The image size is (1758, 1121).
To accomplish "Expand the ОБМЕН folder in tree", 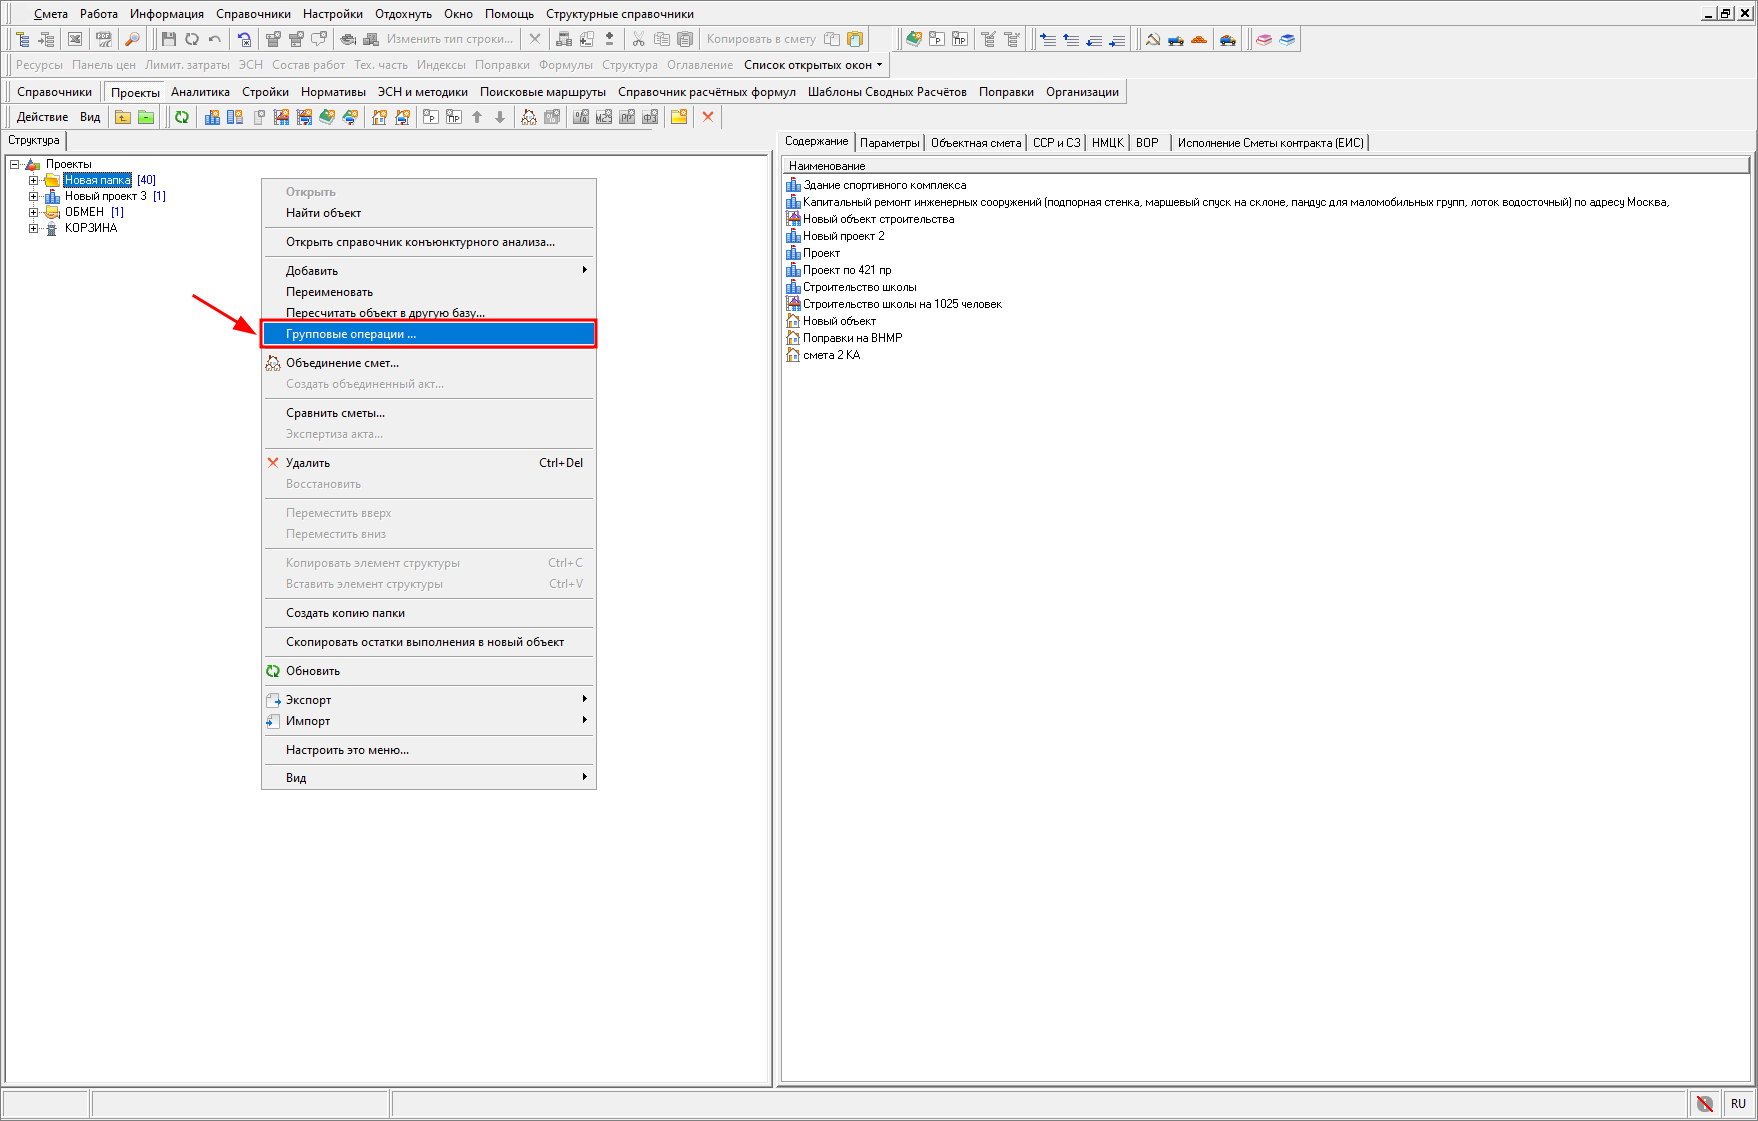I will click(33, 213).
